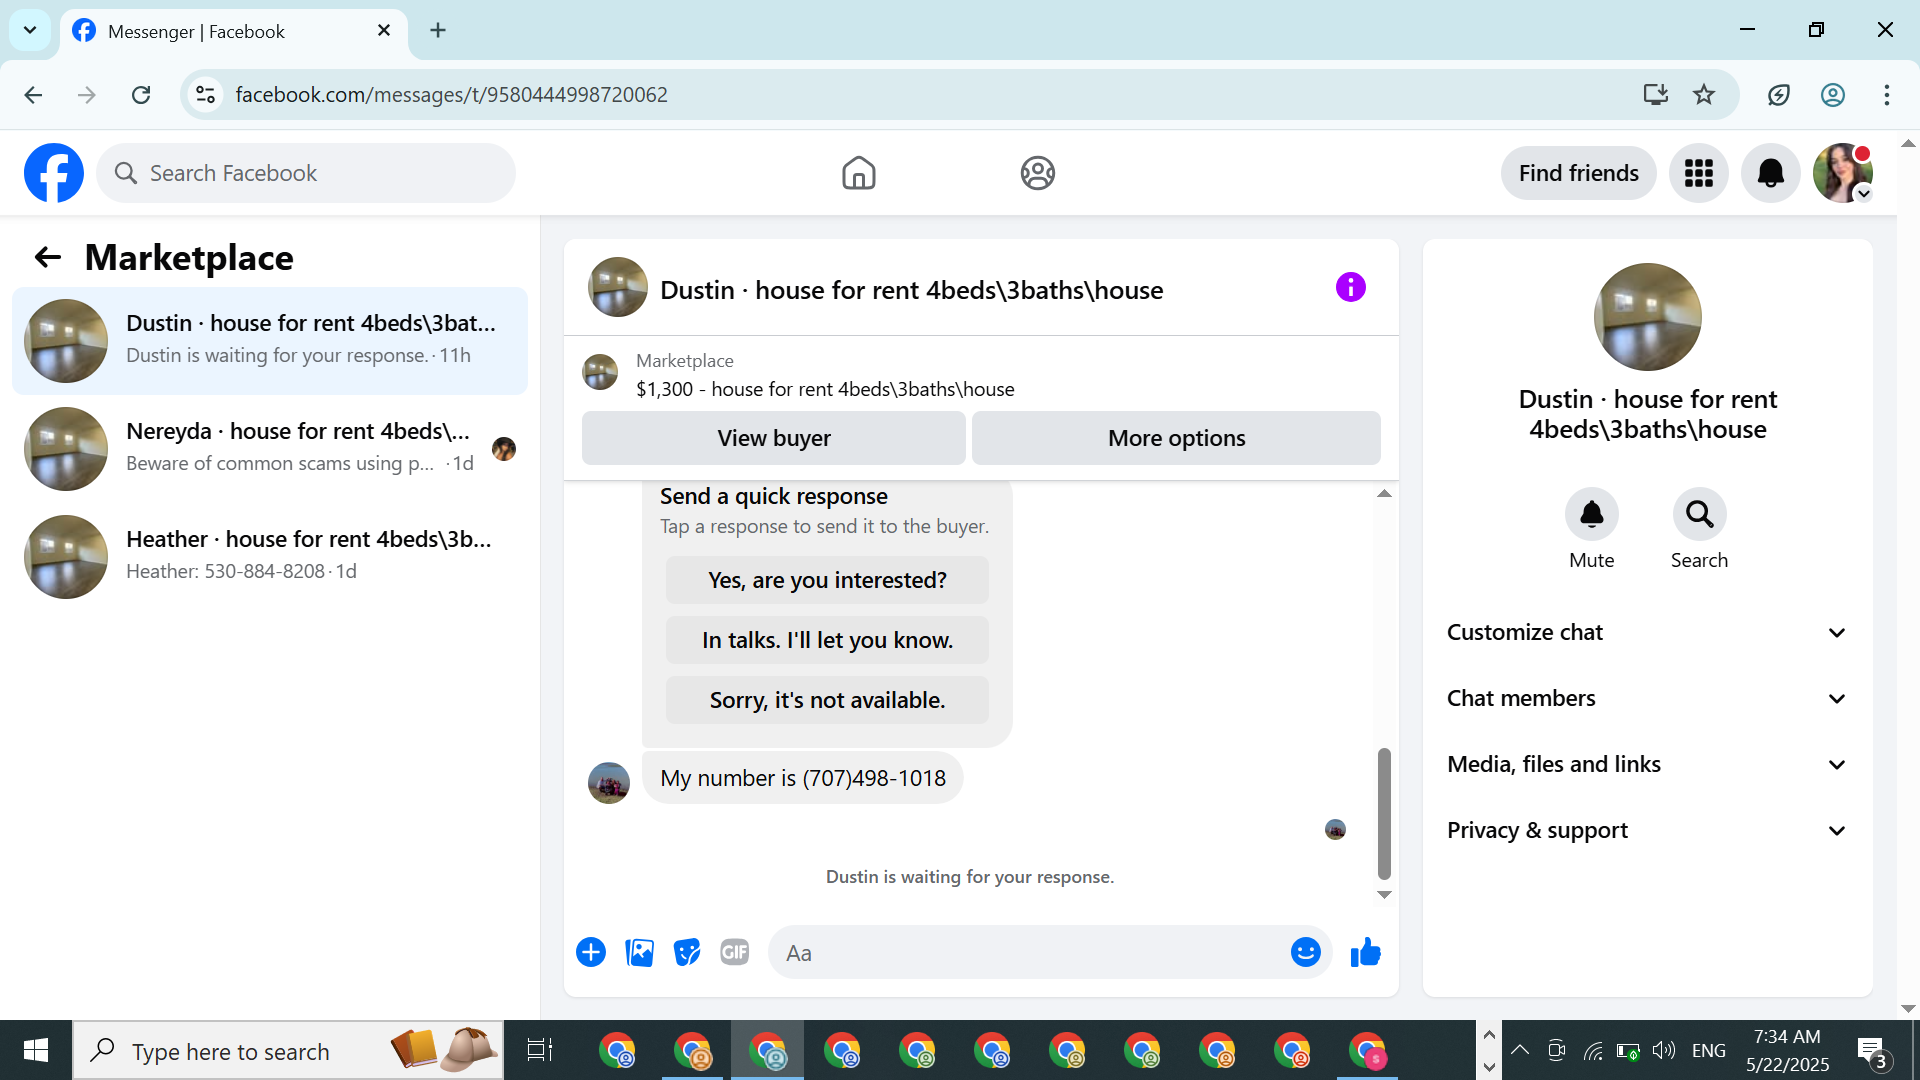This screenshot has height=1080, width=1920.
Task: Search in conversation with magnifier icon
Action: tap(1700, 514)
